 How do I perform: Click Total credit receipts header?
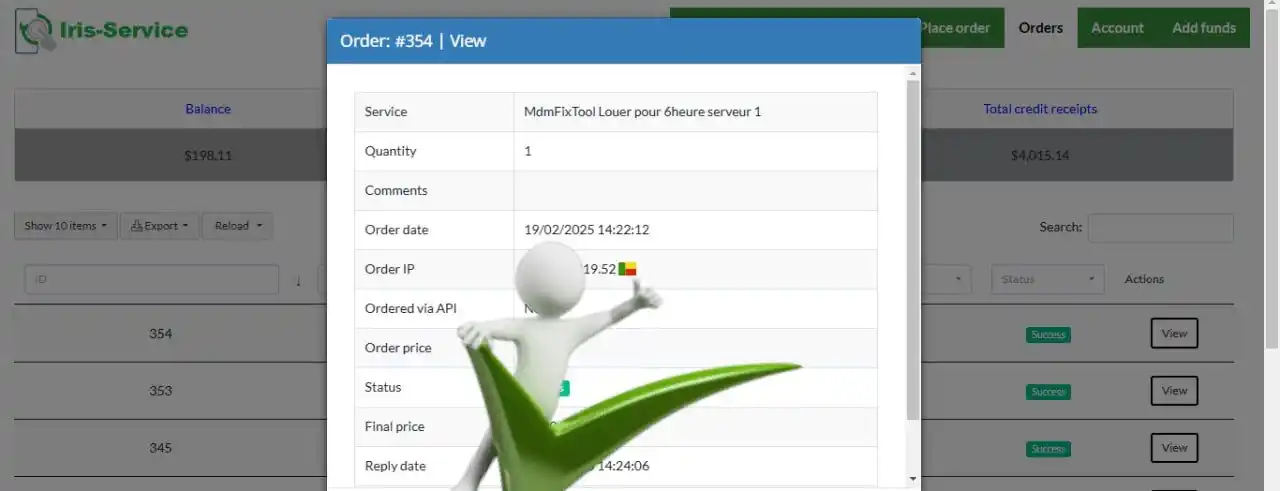1040,109
